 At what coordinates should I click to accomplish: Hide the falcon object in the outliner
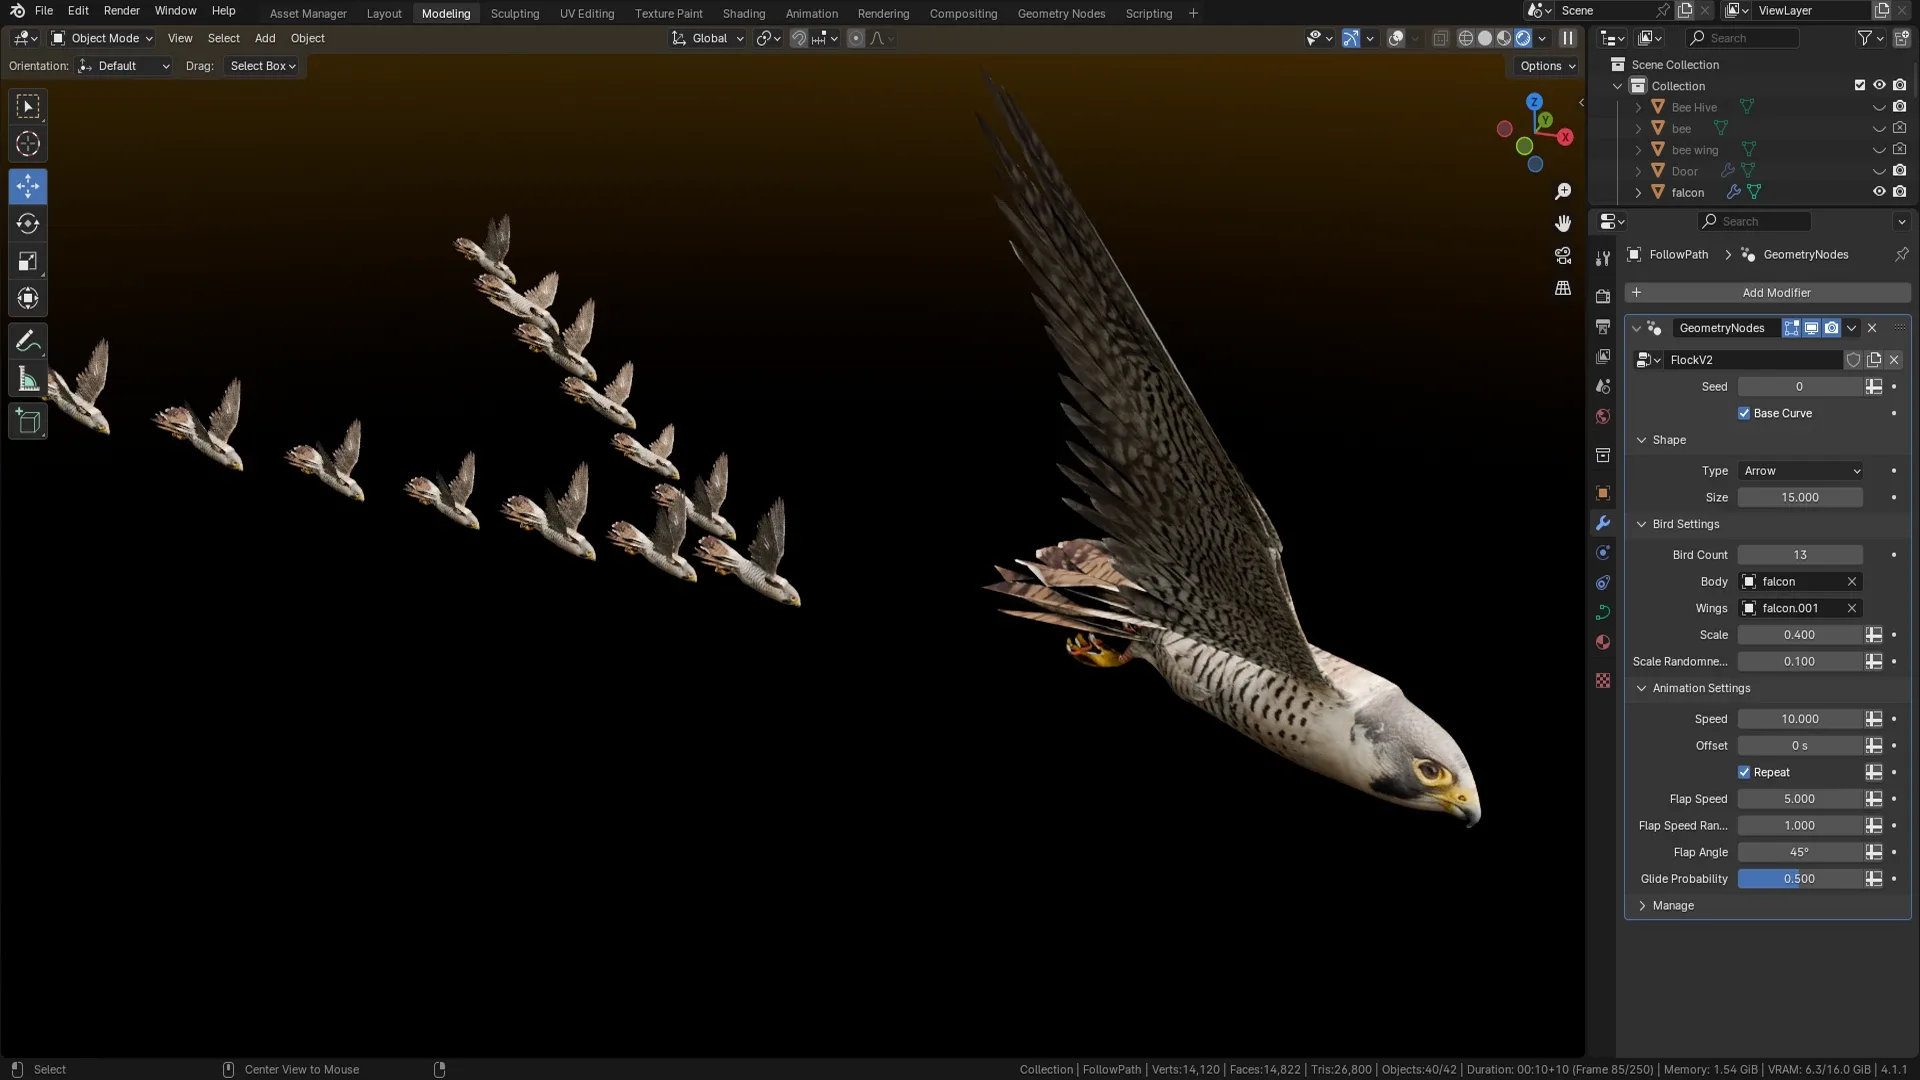point(1880,191)
